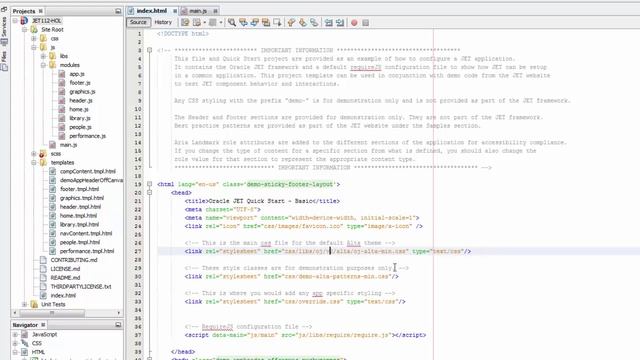
Task: Close the index.html editor tab
Action: [175, 11]
